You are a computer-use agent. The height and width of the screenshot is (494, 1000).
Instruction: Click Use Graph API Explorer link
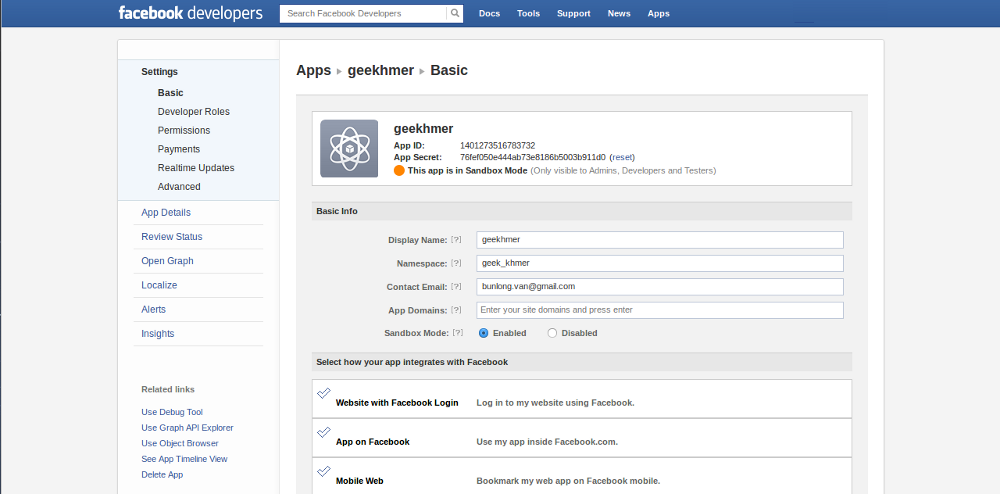[187, 428]
